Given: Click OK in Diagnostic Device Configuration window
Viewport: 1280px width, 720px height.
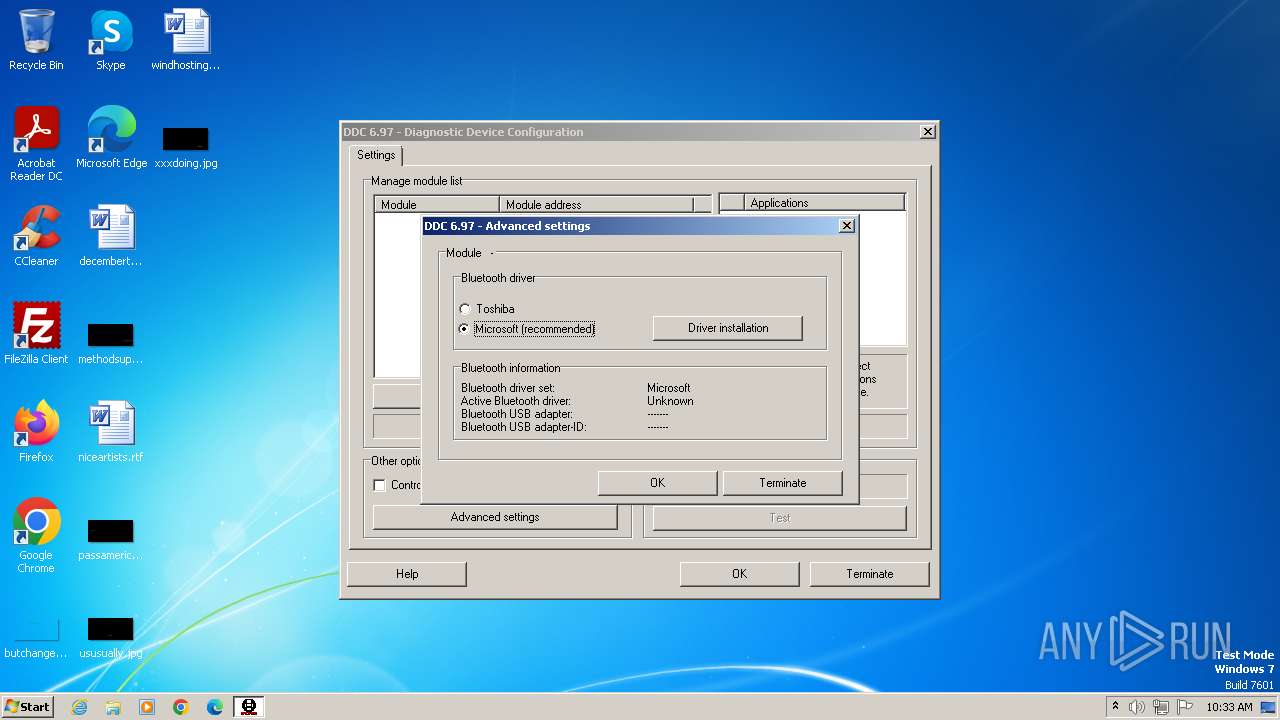Looking at the screenshot, I should pyautogui.click(x=739, y=574).
